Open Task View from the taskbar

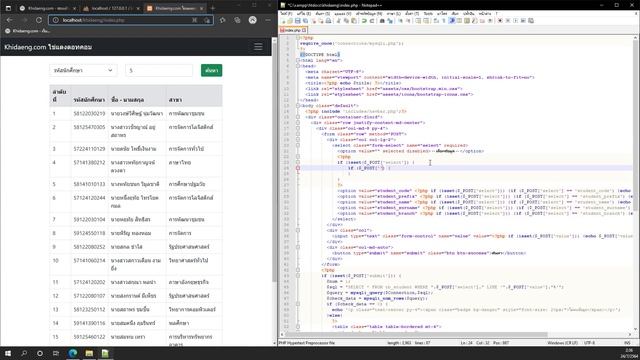56,353
